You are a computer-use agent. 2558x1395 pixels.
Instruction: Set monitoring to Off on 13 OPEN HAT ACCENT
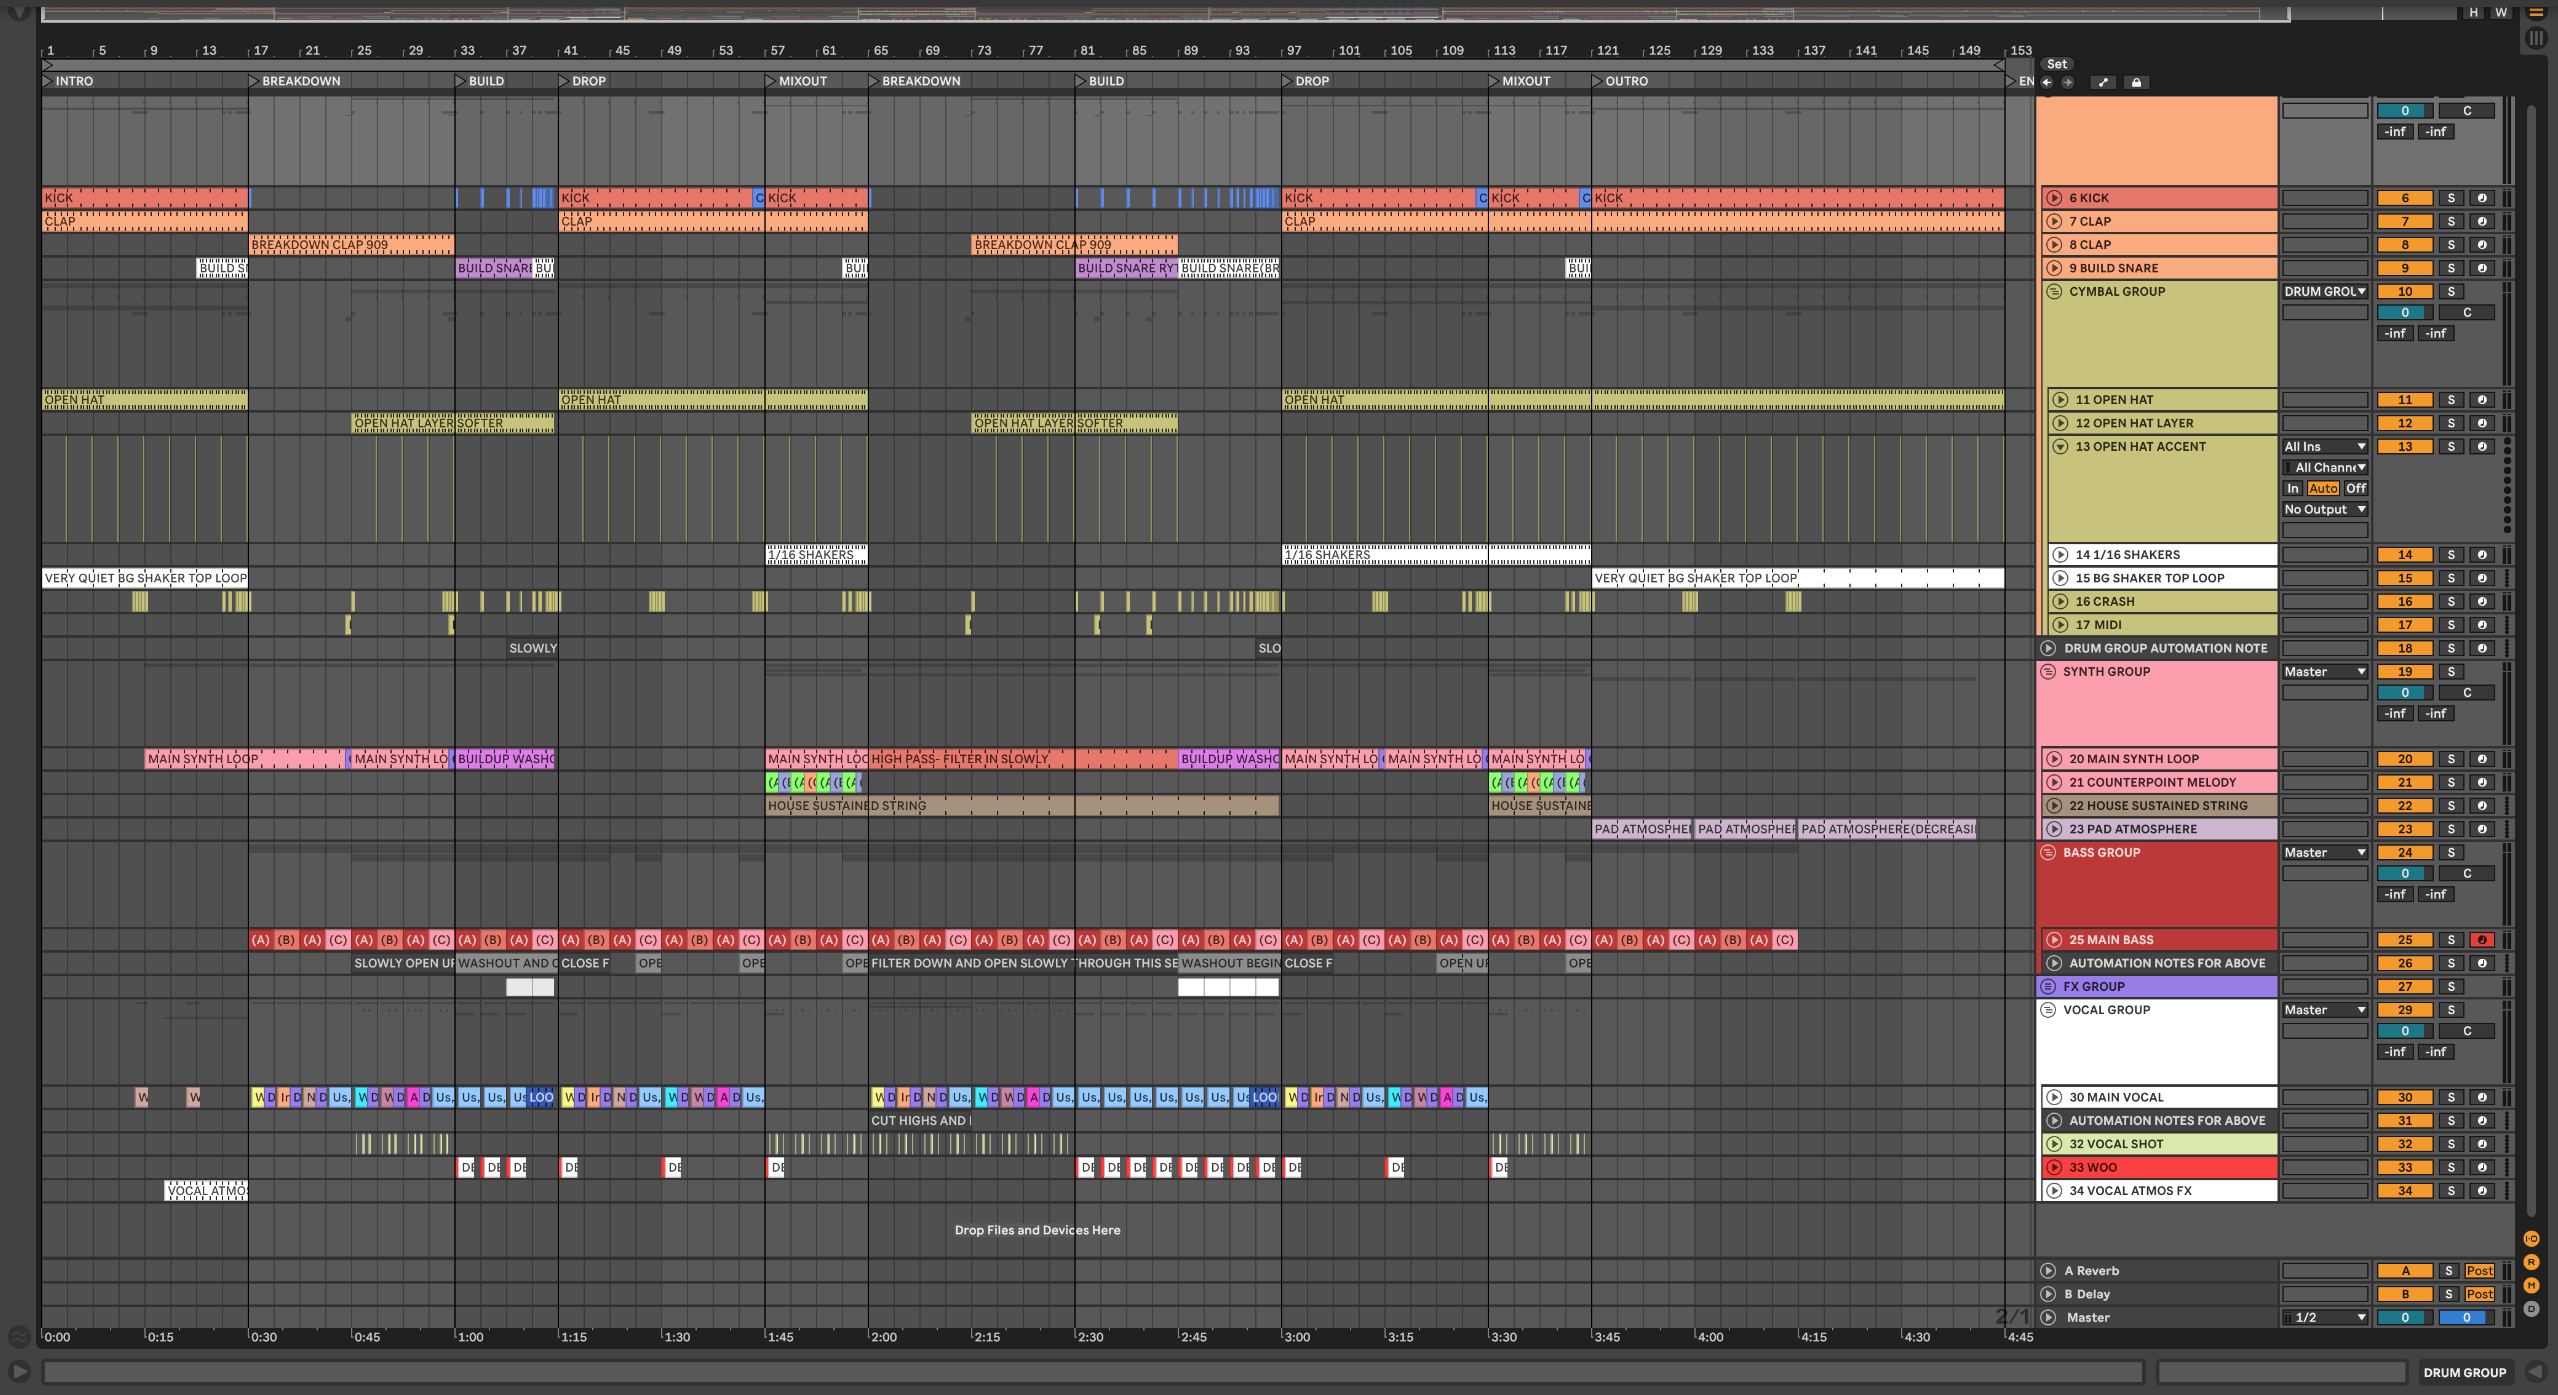[2356, 488]
